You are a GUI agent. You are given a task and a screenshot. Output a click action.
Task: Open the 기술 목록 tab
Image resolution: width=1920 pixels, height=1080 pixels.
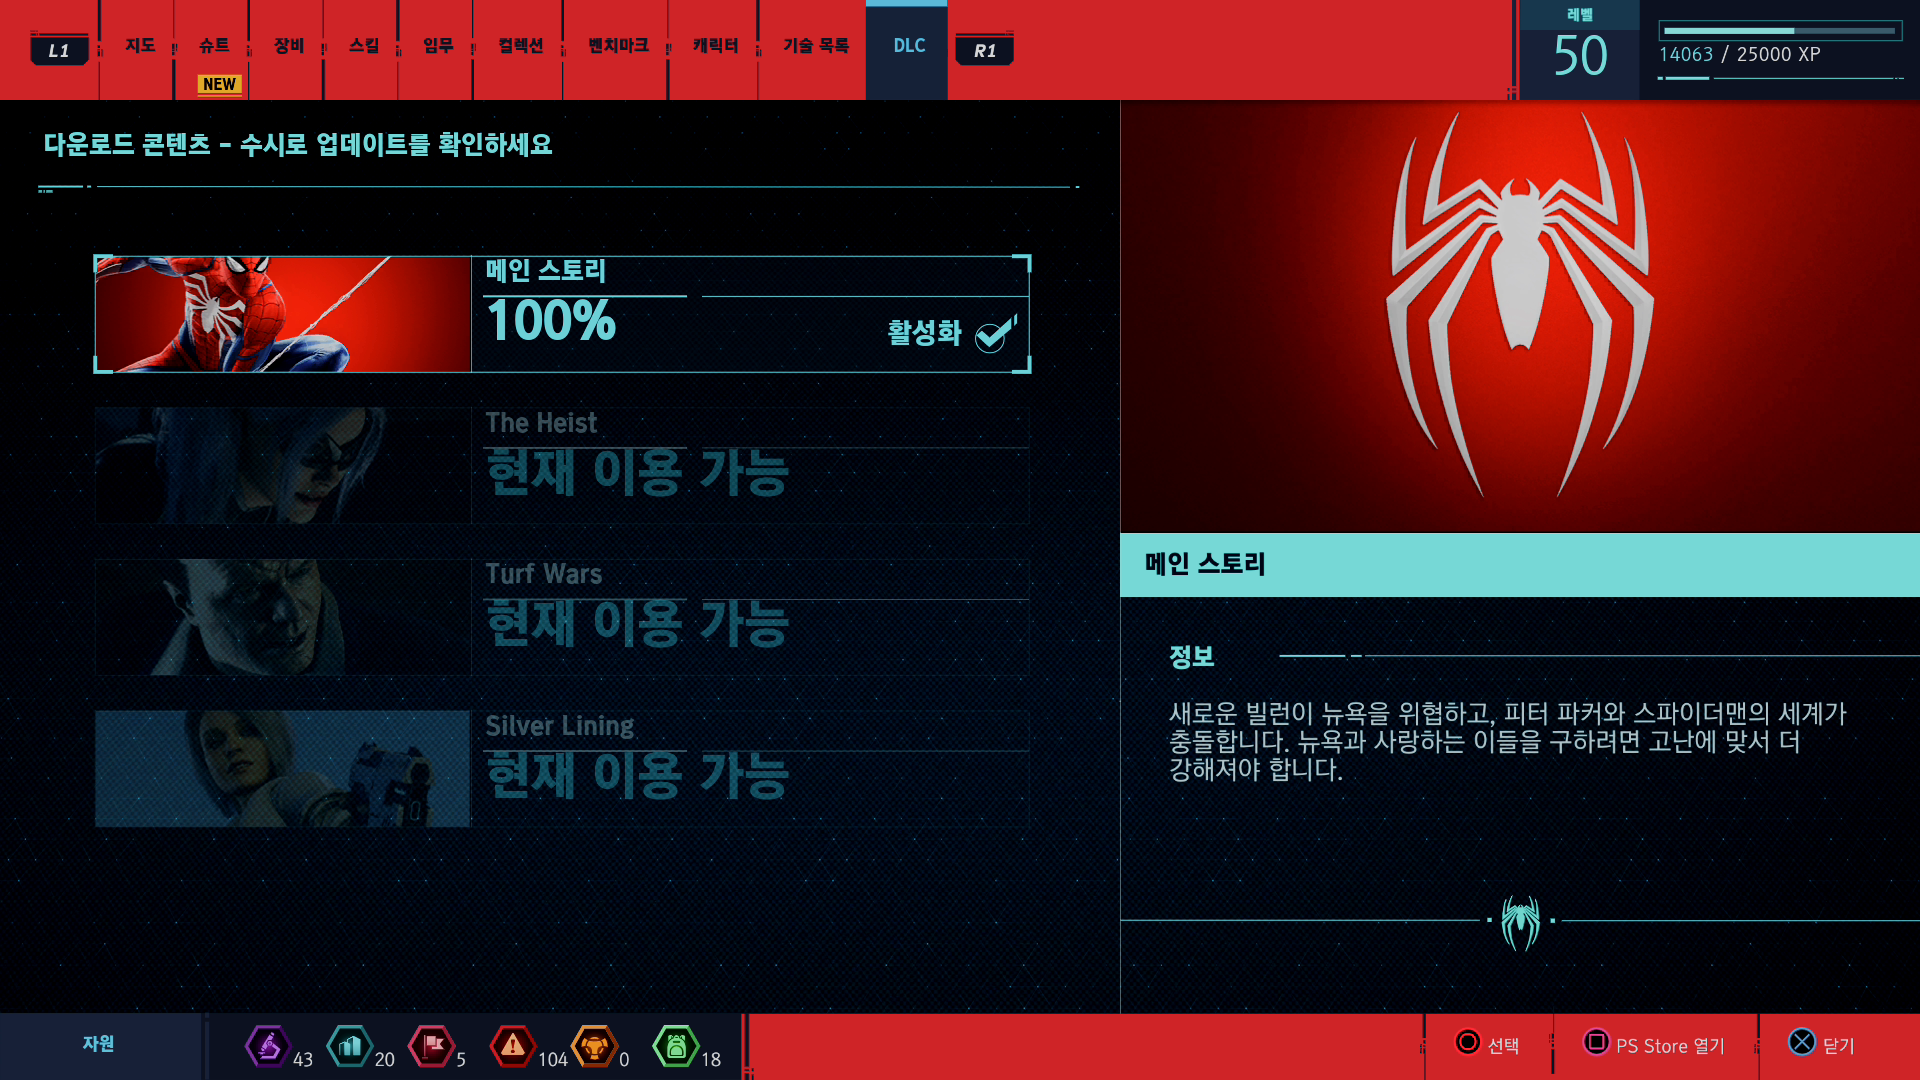point(815,46)
